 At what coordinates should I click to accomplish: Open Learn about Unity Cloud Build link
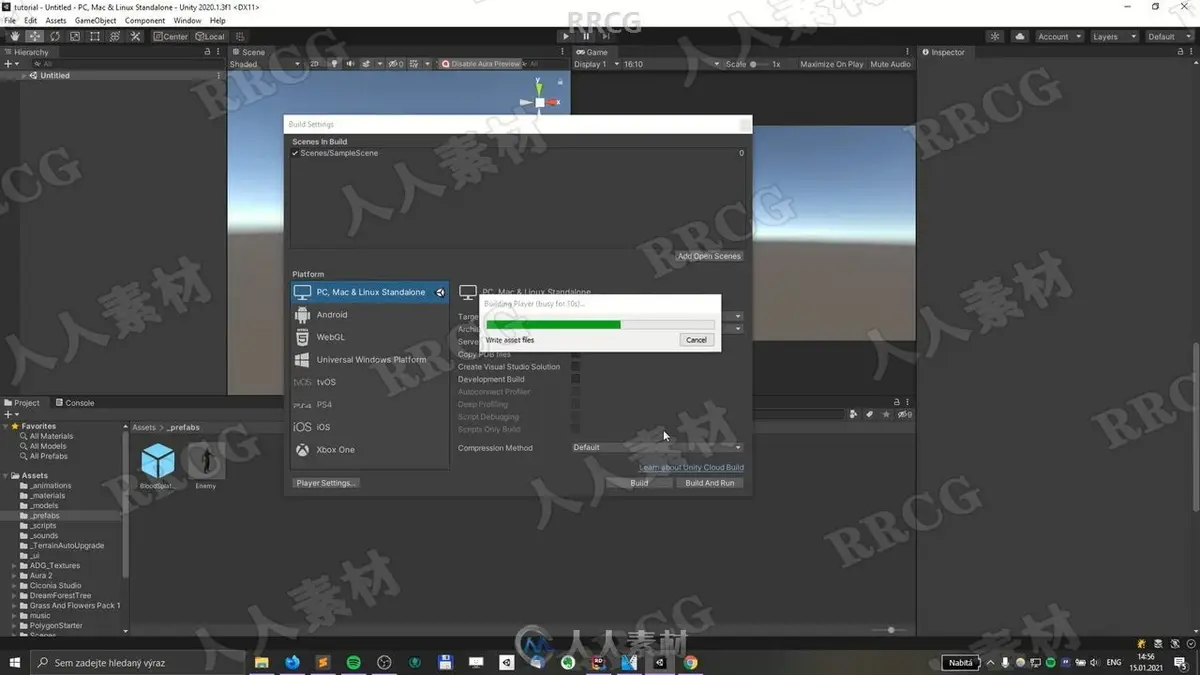coord(691,467)
